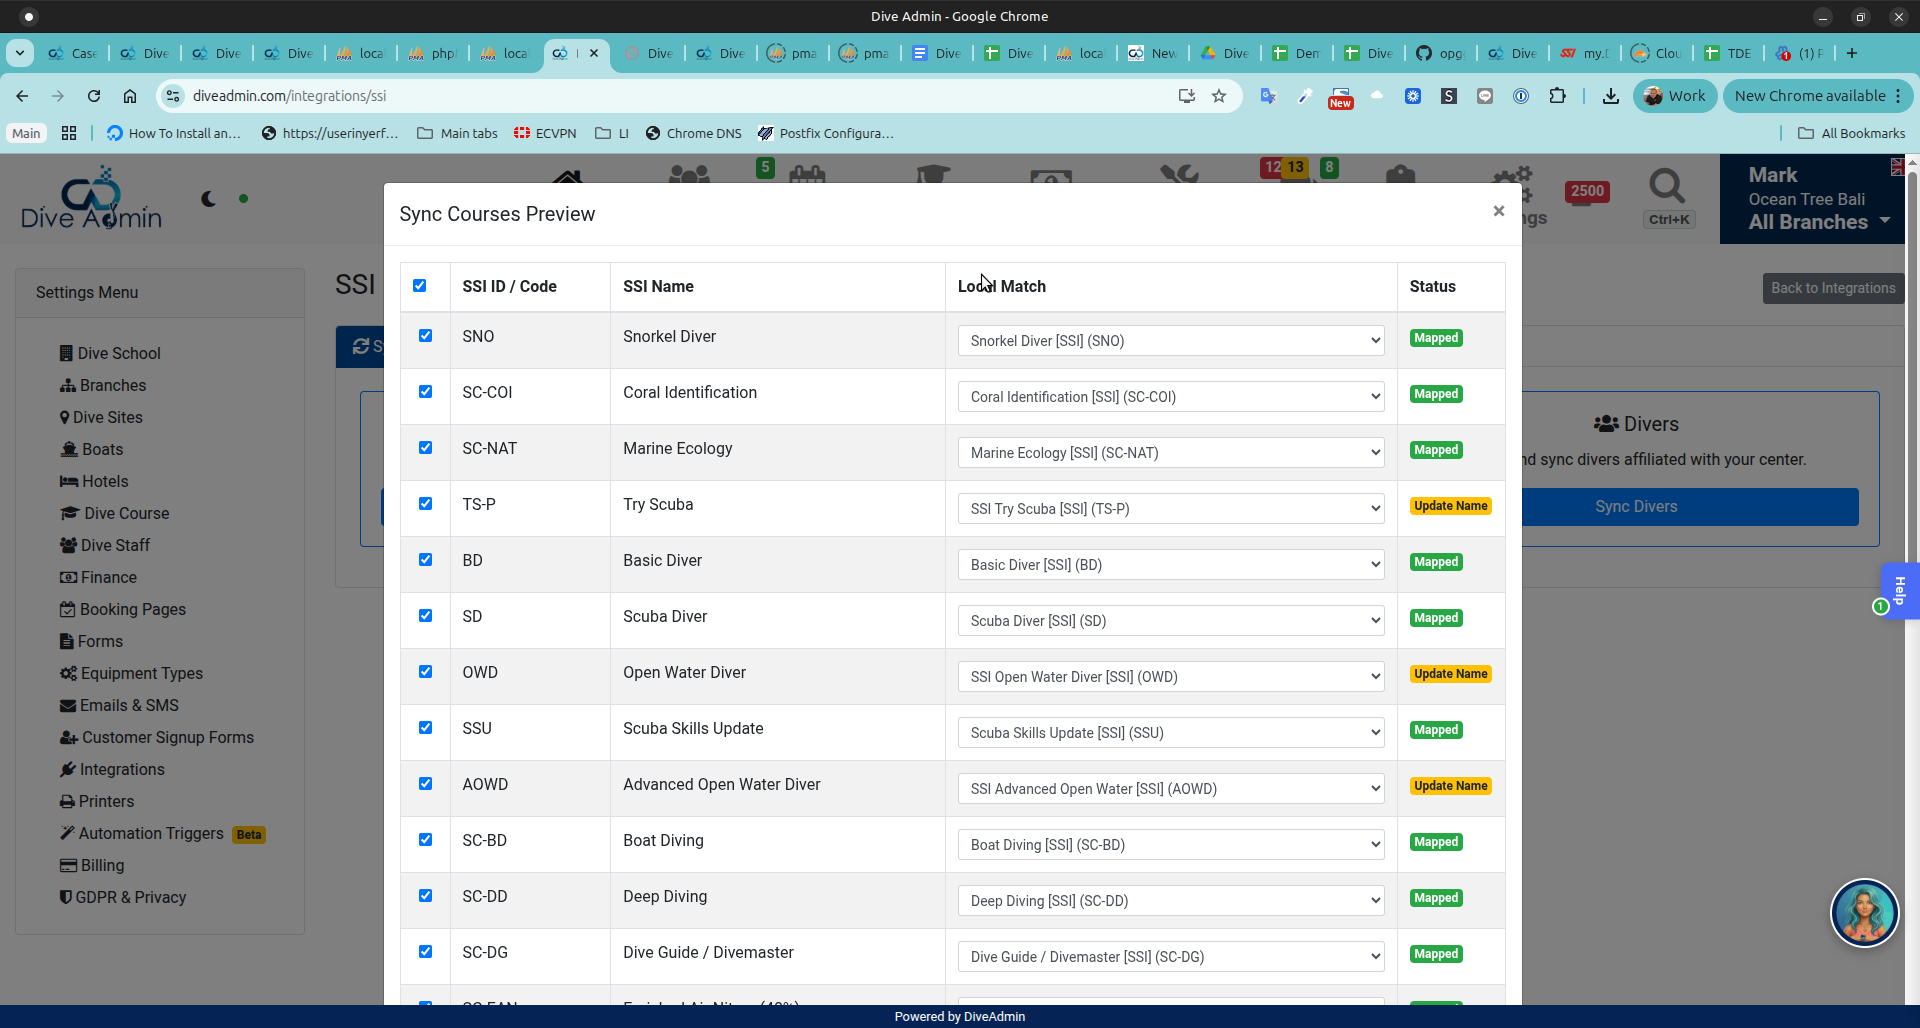Open the ECVPN bookmark
This screenshot has height=1028, width=1920.
(545, 133)
